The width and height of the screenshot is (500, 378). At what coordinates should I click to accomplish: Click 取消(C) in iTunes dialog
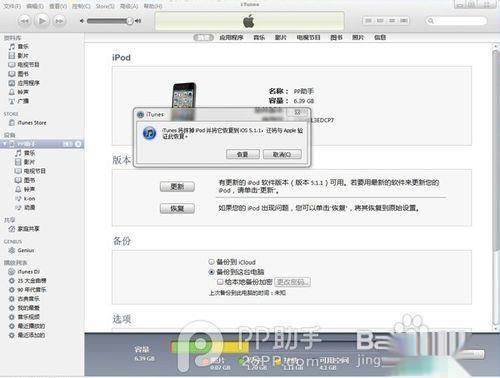click(x=282, y=154)
